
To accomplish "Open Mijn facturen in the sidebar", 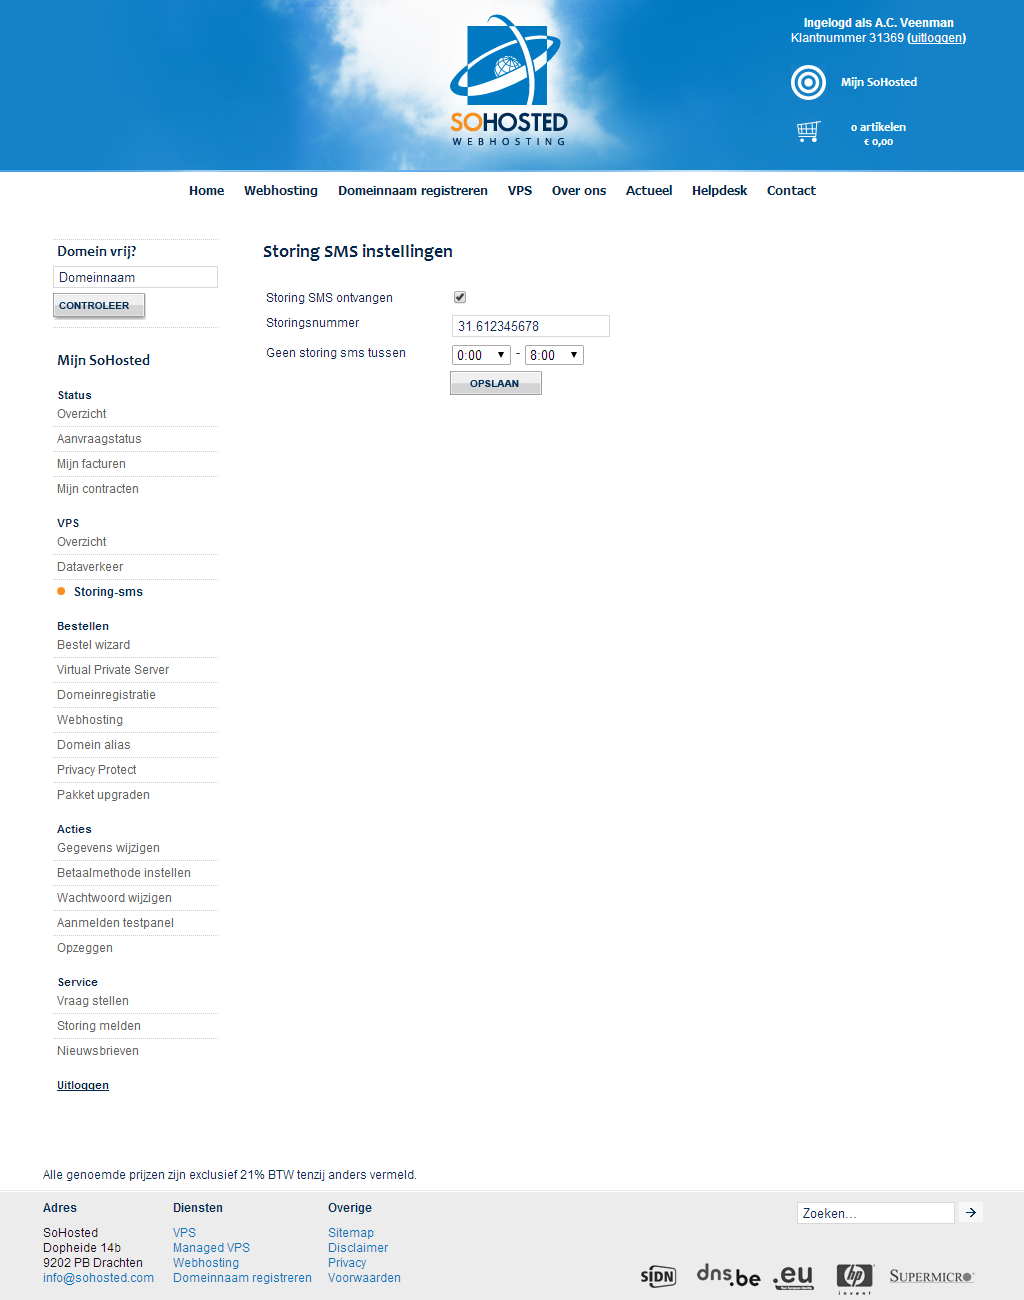I will click(x=91, y=464).
